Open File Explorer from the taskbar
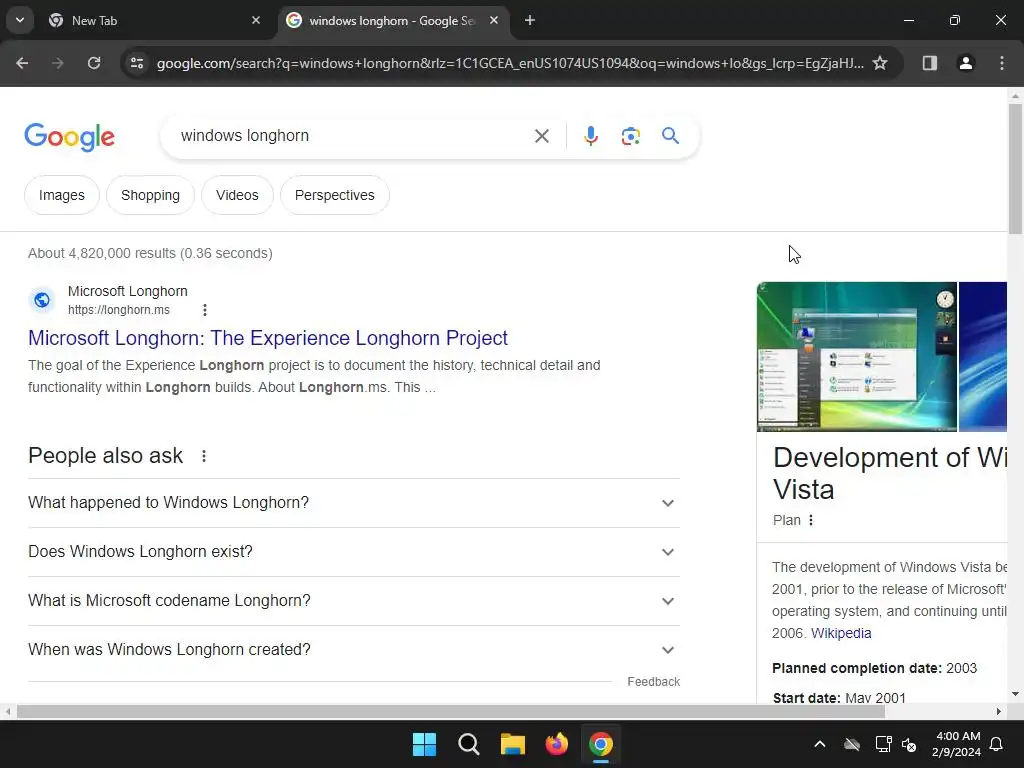1024x768 pixels. click(x=513, y=744)
